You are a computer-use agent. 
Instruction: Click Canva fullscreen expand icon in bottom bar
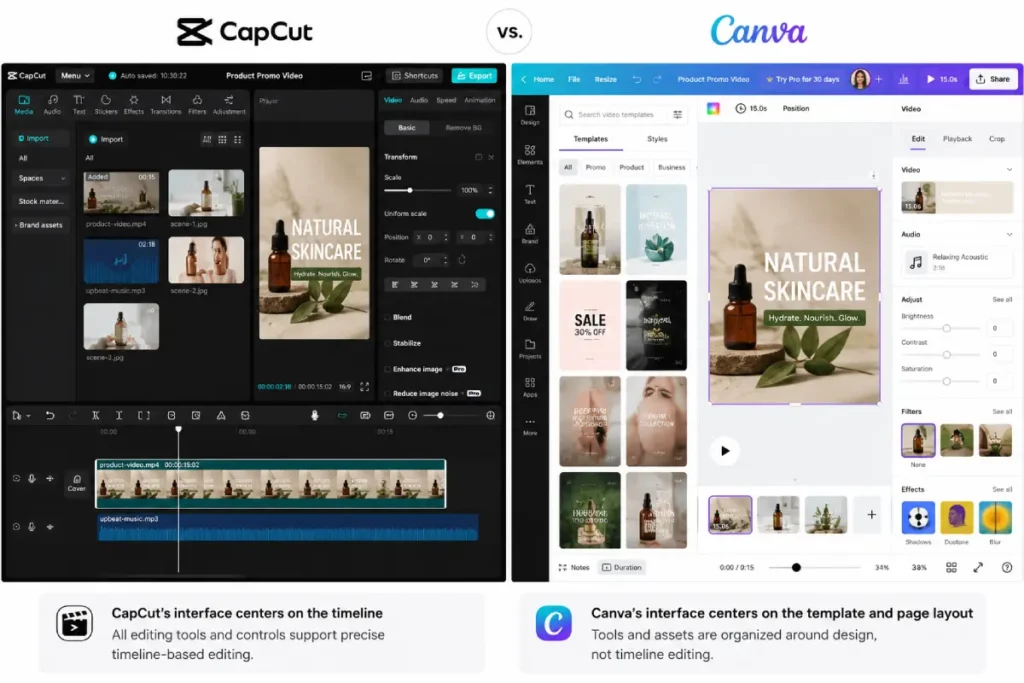(x=978, y=567)
